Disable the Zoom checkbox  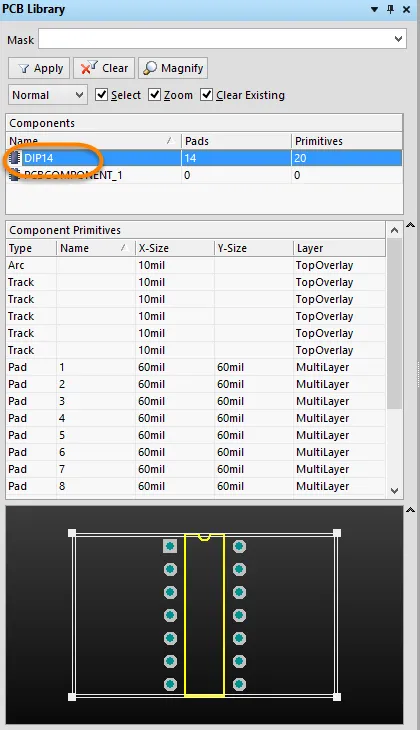(154, 95)
